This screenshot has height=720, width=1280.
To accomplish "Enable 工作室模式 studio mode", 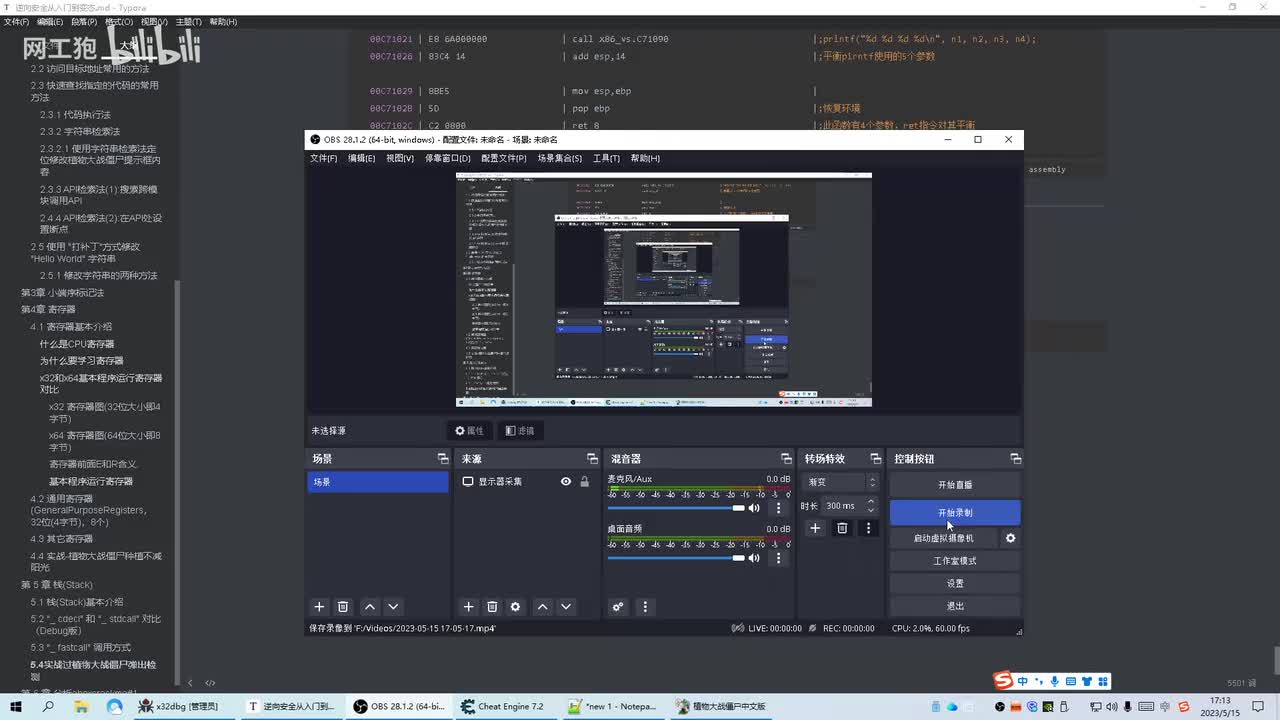I will [955, 561].
